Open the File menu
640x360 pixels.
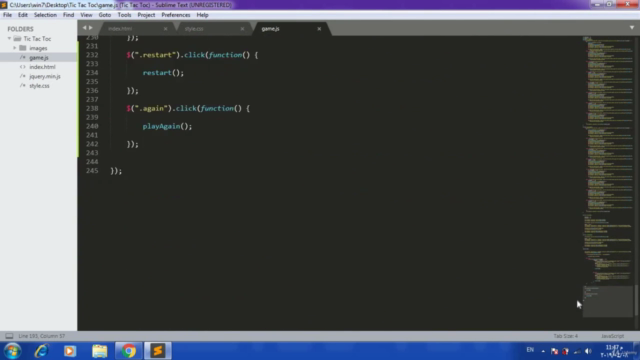tap(7, 15)
